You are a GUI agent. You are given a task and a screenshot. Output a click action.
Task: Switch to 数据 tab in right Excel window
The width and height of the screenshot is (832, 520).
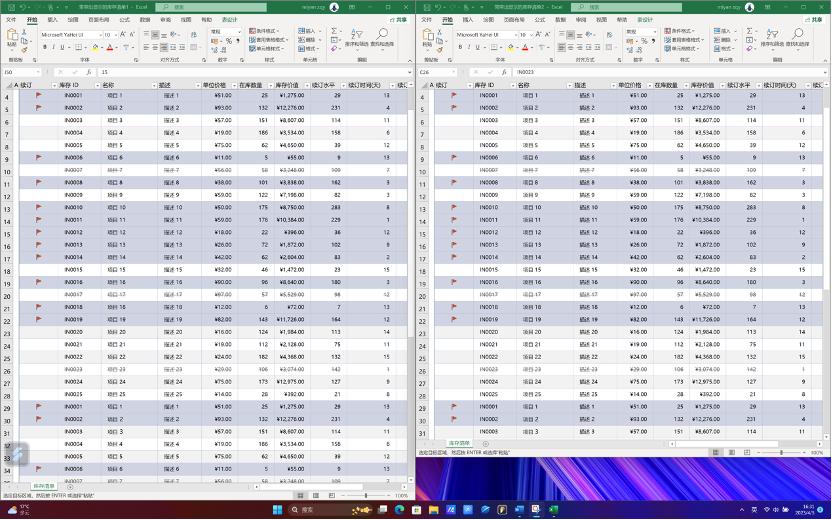[x=560, y=20]
